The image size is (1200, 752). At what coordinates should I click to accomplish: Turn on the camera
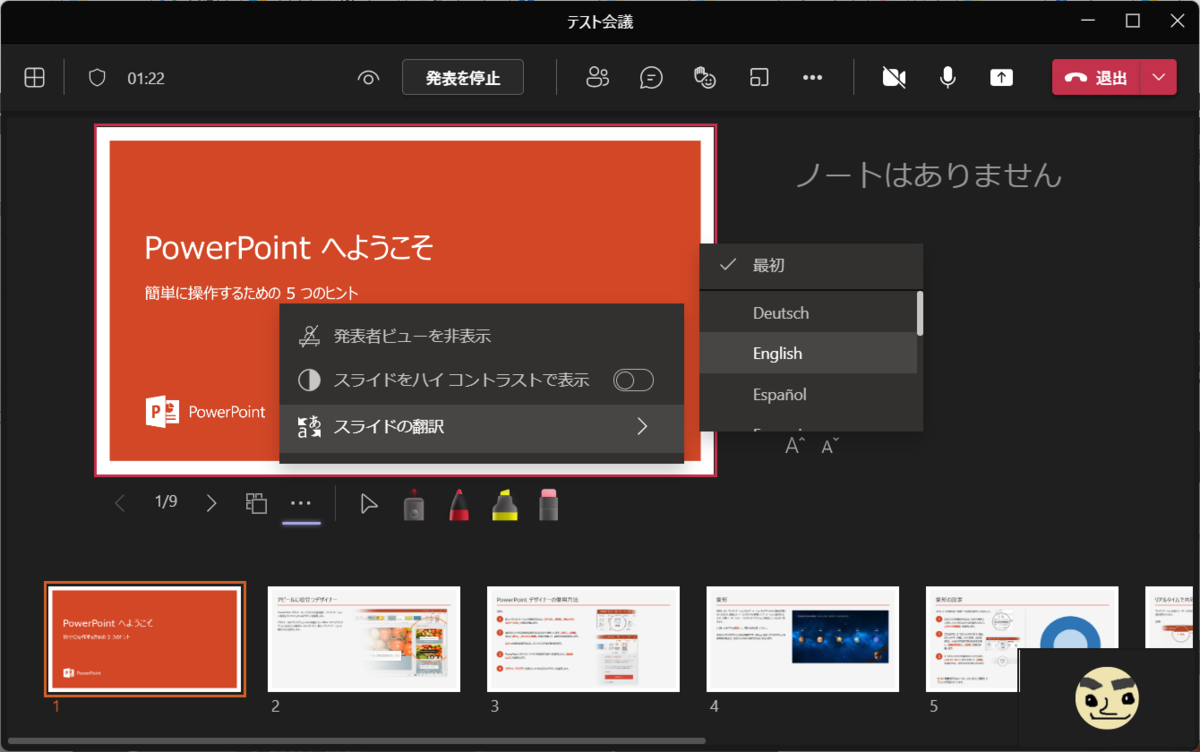pyautogui.click(x=894, y=78)
